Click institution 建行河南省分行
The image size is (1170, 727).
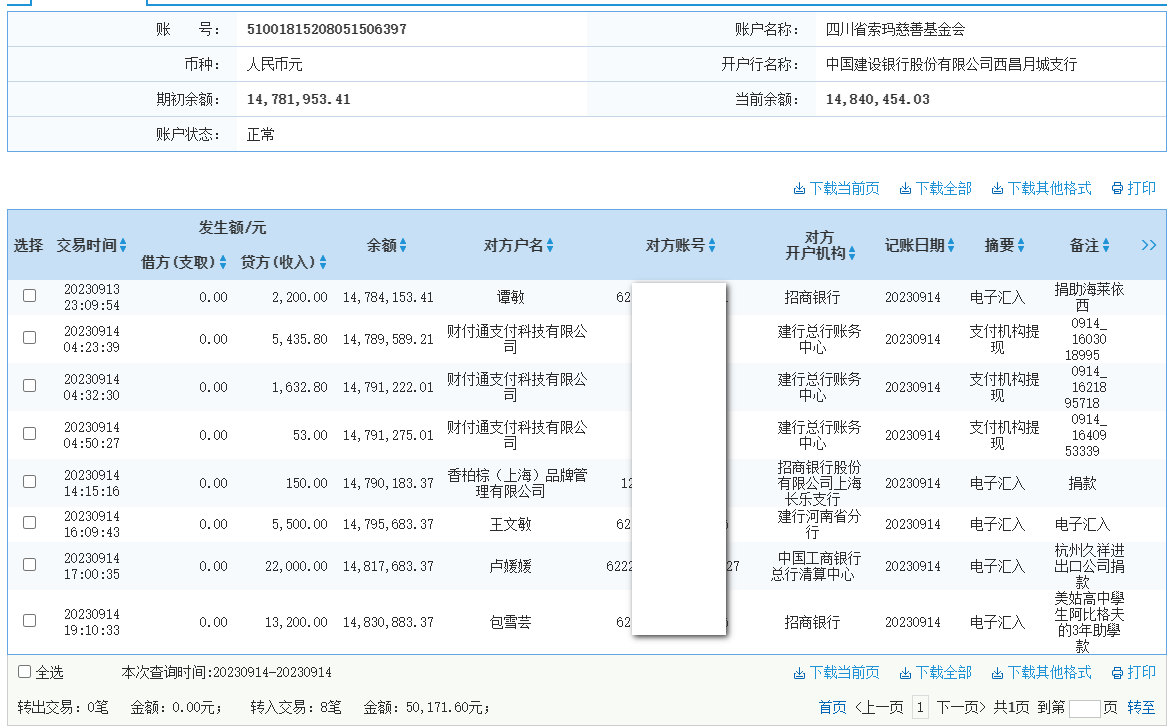819,525
